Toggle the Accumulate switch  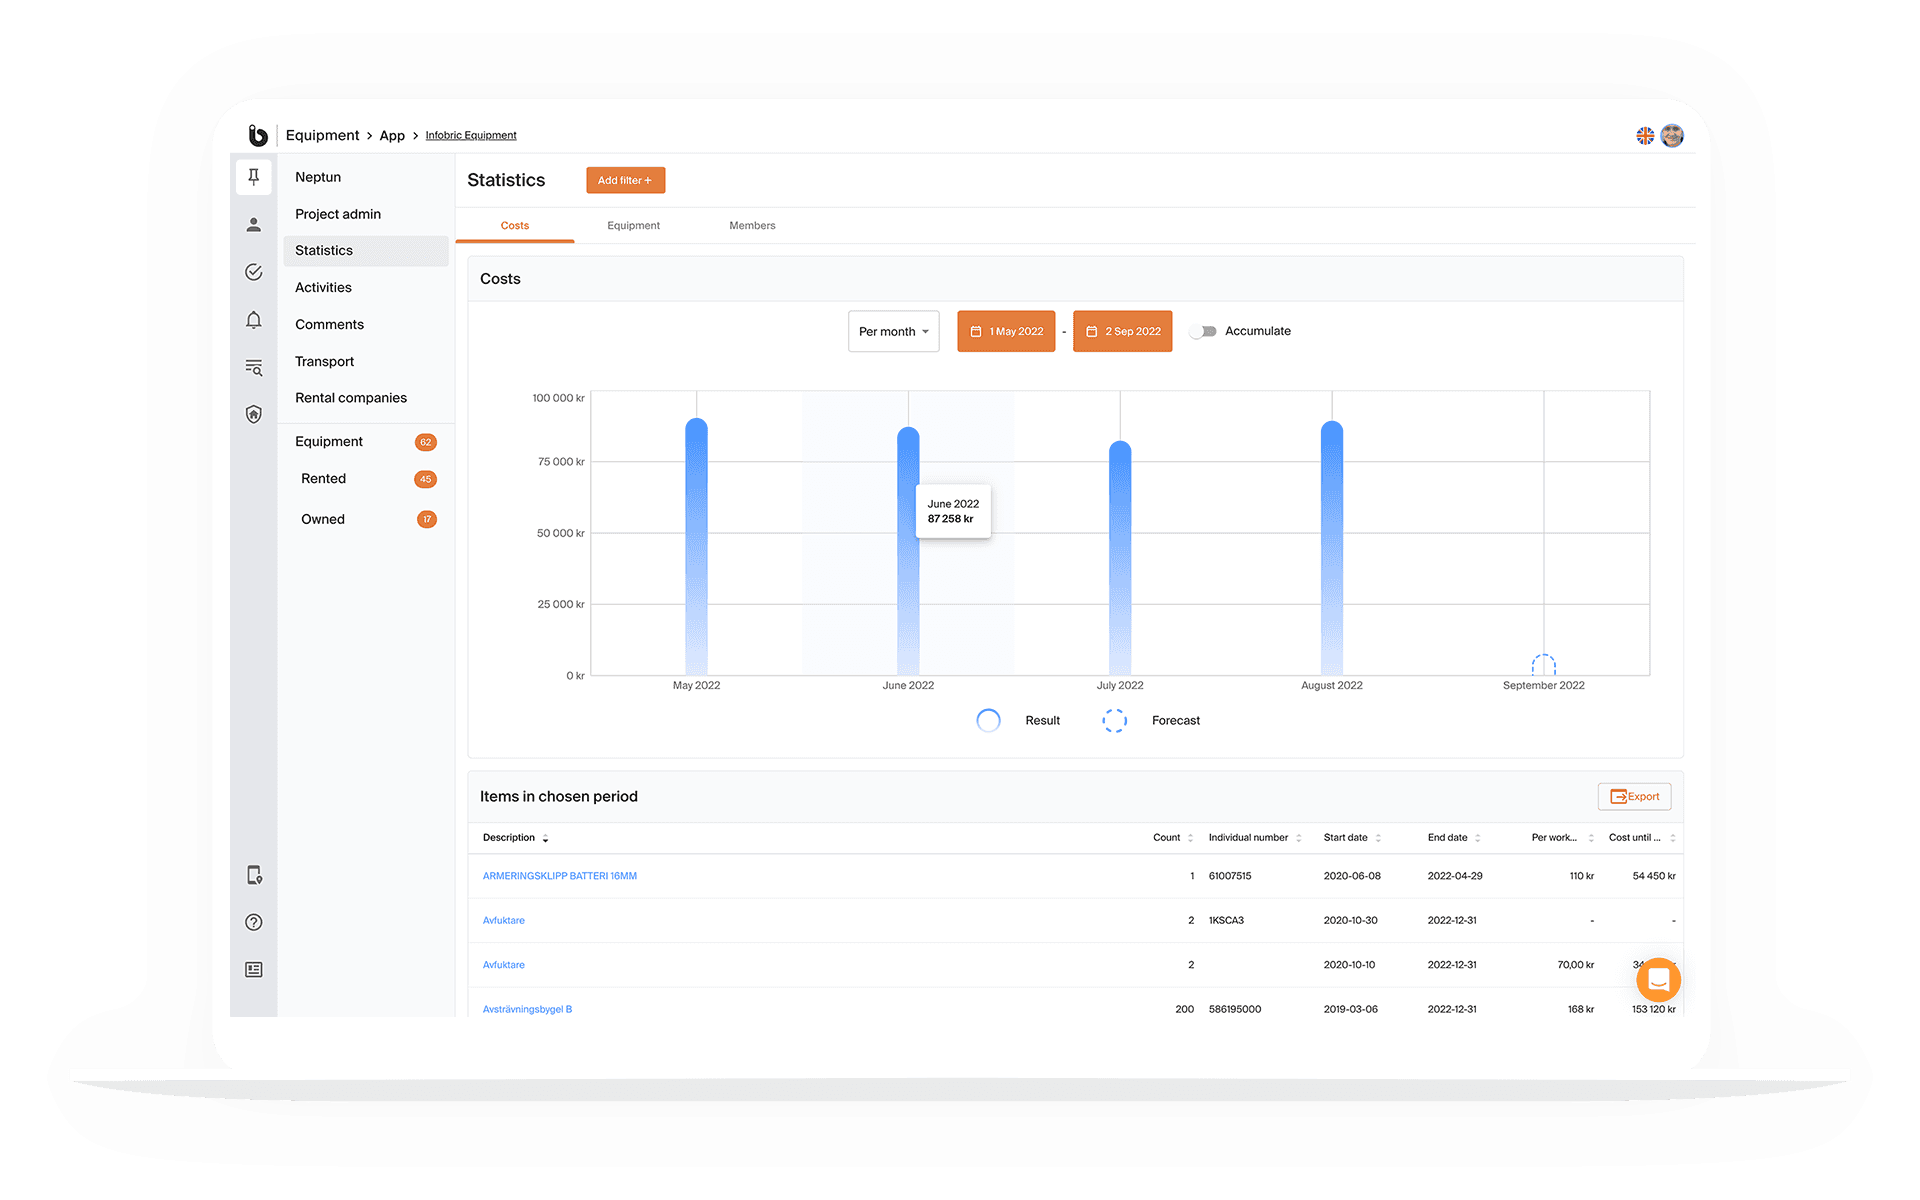(x=1203, y=331)
